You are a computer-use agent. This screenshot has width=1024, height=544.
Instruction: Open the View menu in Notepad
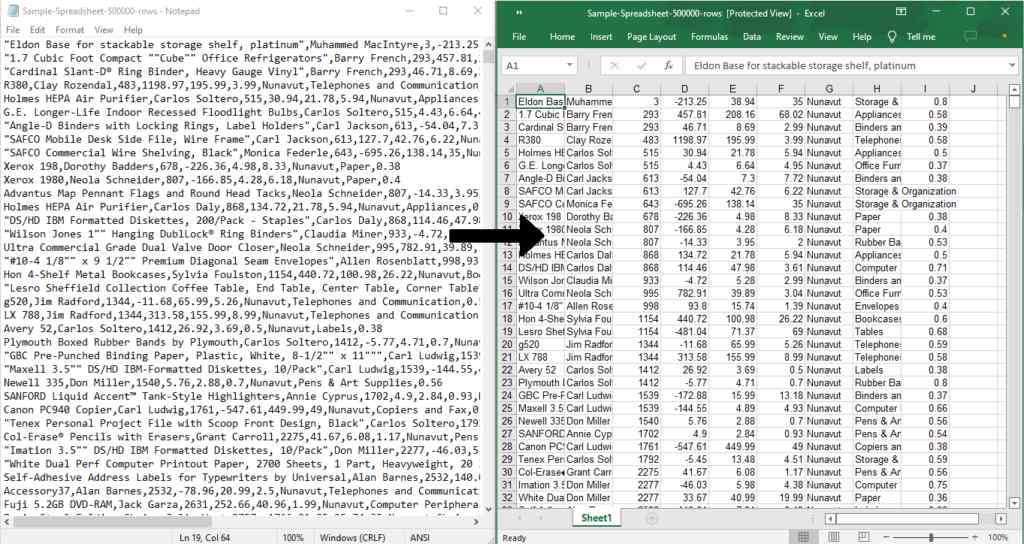pos(104,30)
